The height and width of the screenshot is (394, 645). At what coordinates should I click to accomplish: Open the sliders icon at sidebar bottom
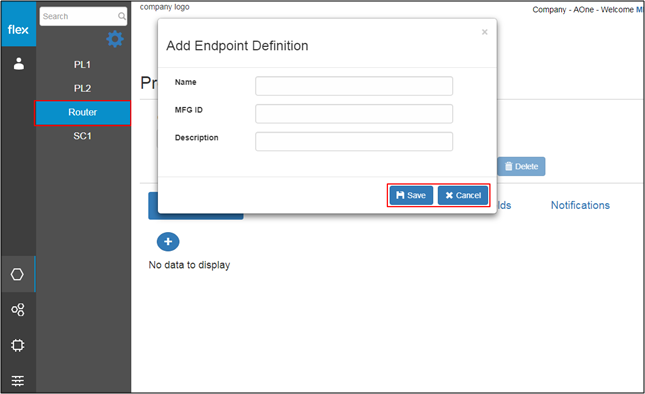coord(18,380)
